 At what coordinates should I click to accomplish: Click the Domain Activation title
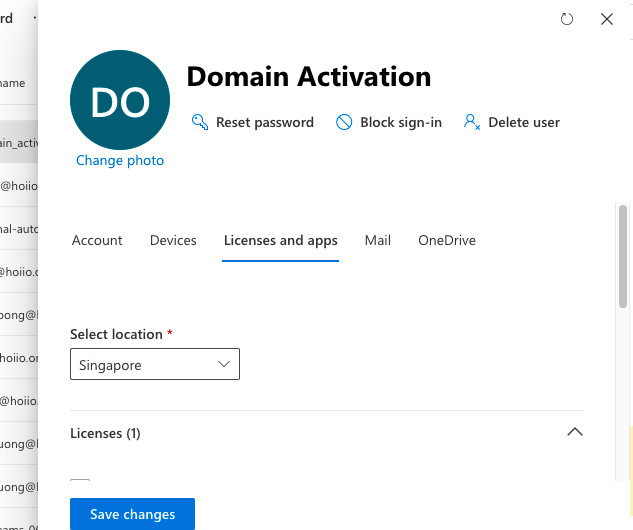coord(309,76)
